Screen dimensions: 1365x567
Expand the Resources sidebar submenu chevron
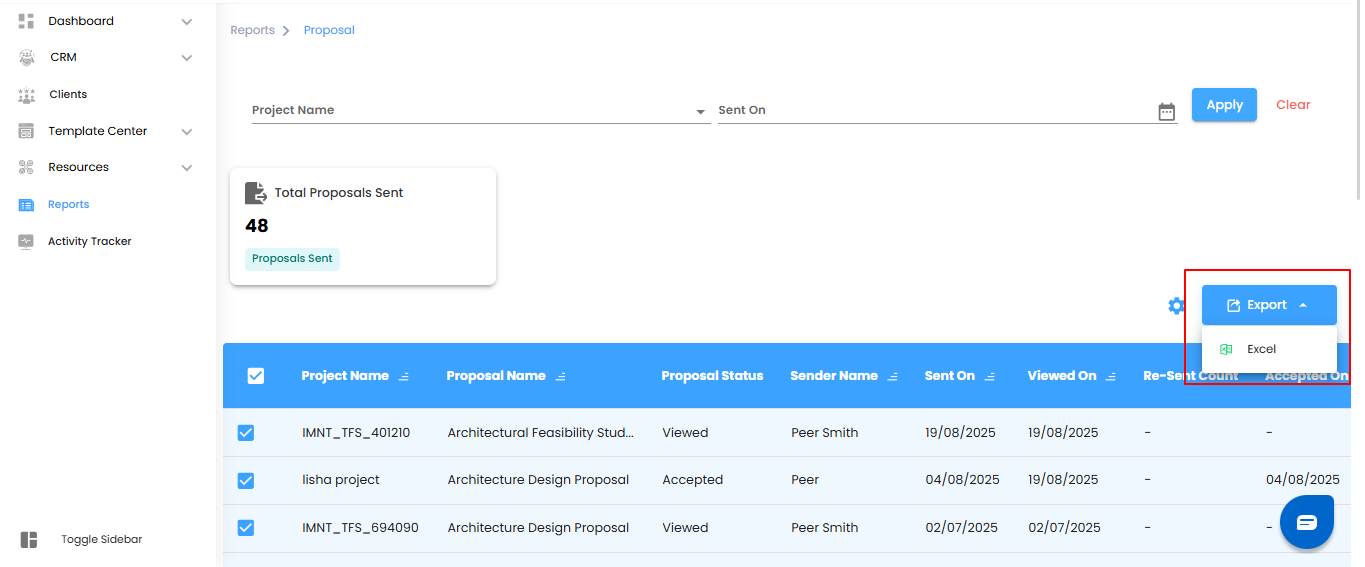tap(187, 168)
